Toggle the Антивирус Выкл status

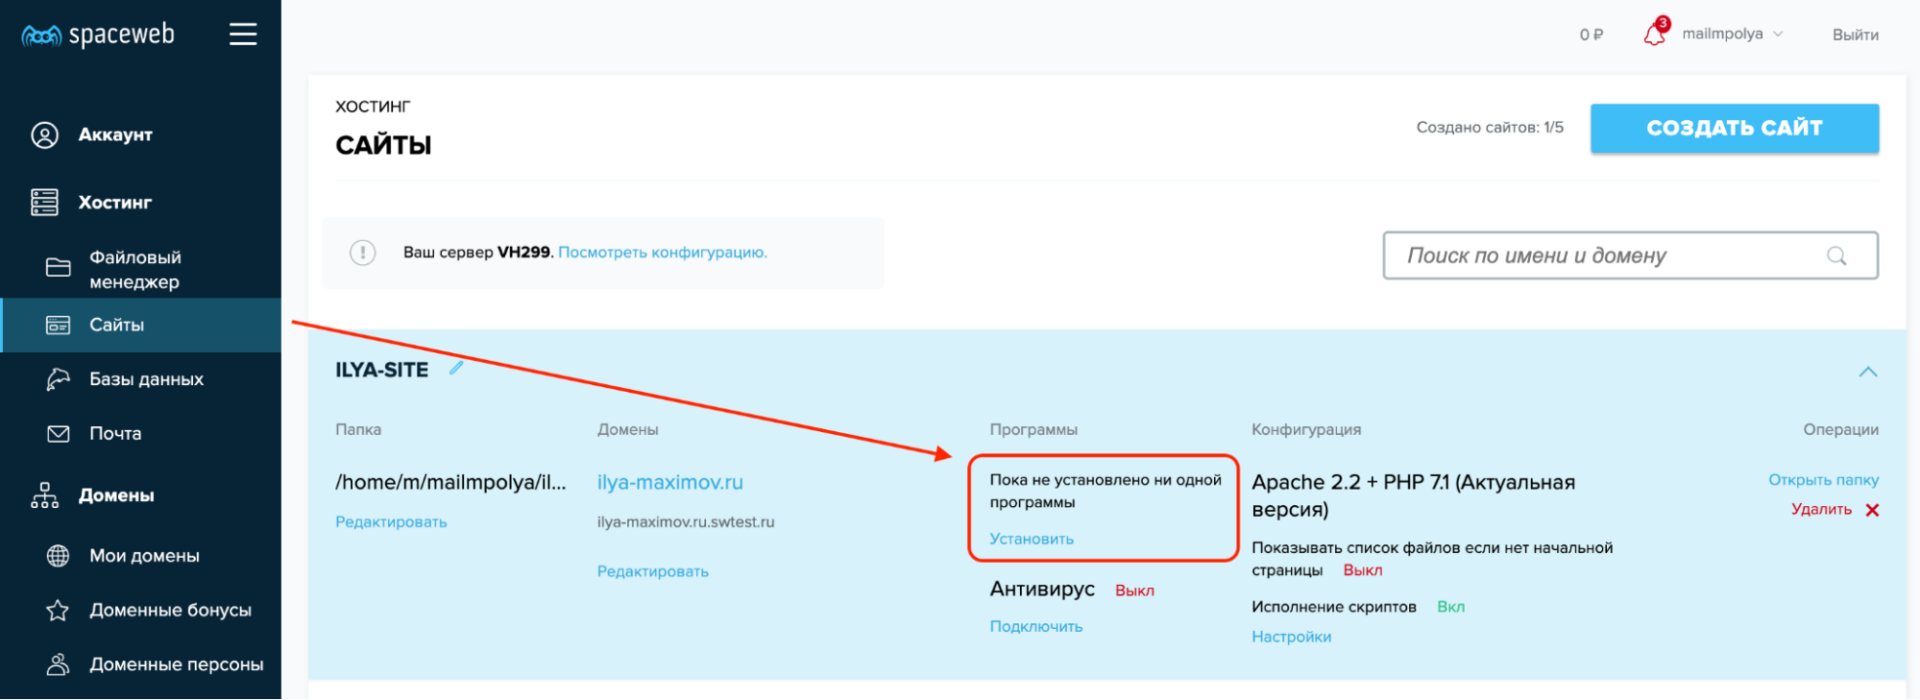tap(1134, 591)
